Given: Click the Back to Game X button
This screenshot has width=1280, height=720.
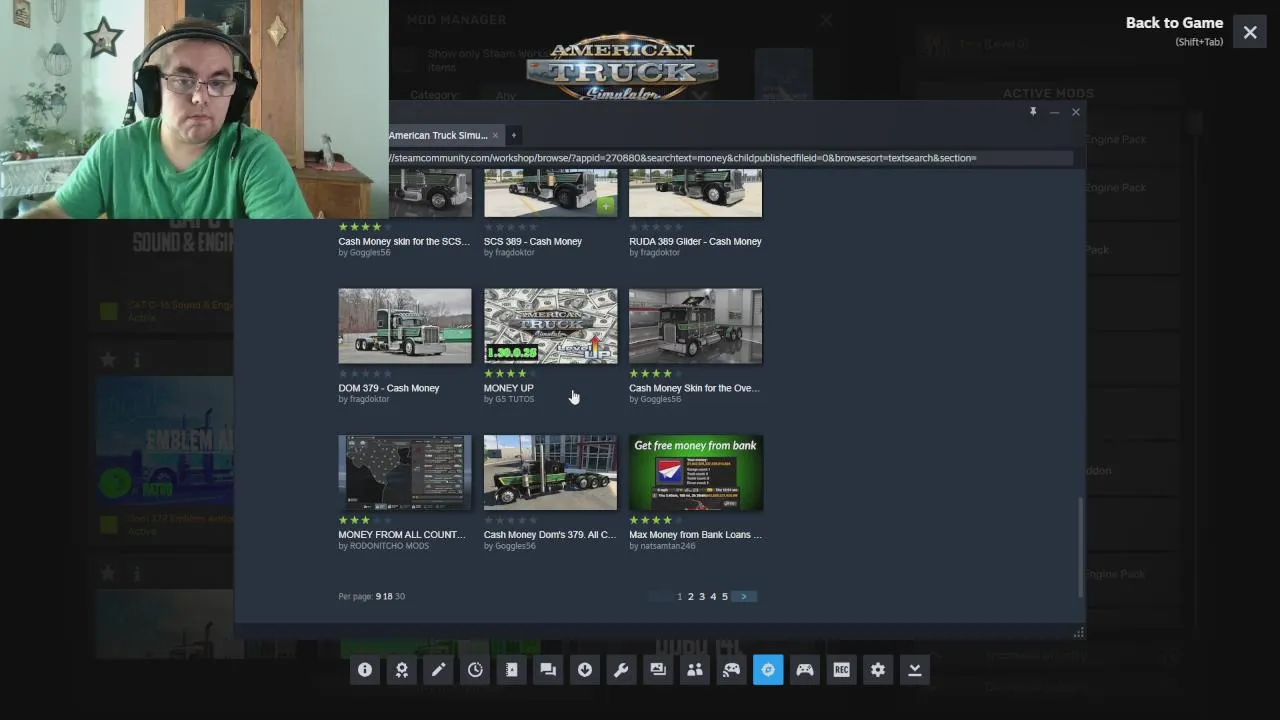Looking at the screenshot, I should 1250,32.
